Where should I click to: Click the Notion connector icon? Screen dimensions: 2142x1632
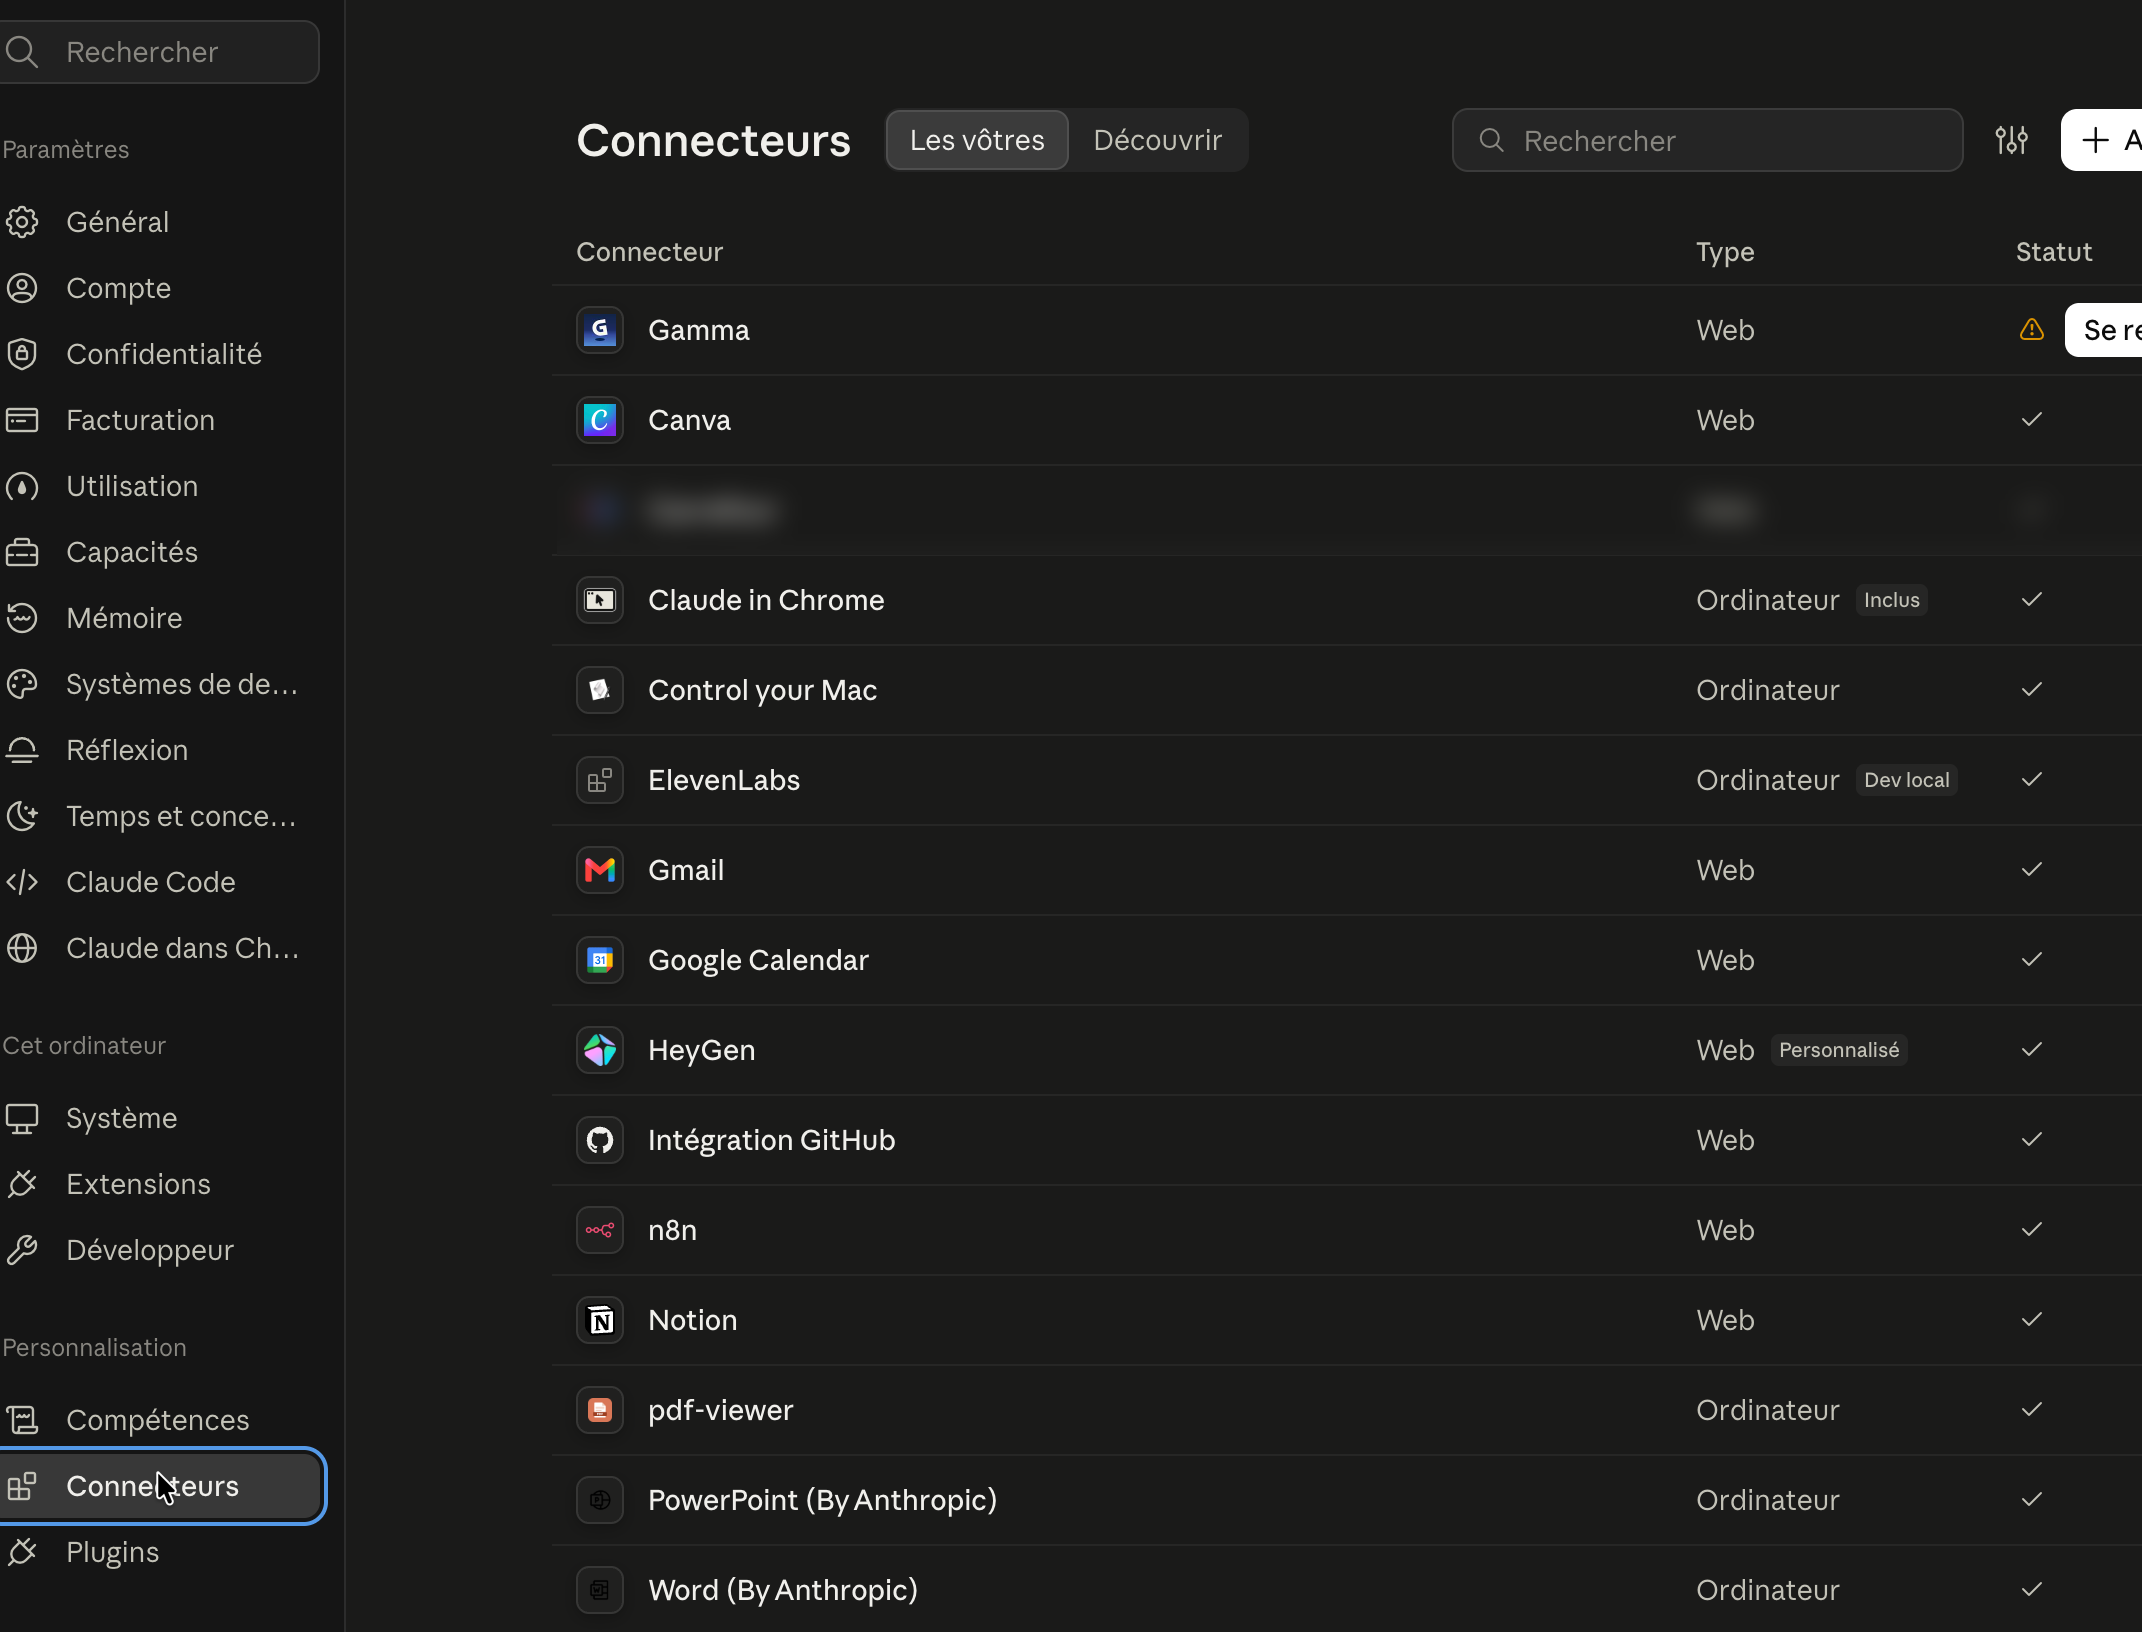[600, 1320]
